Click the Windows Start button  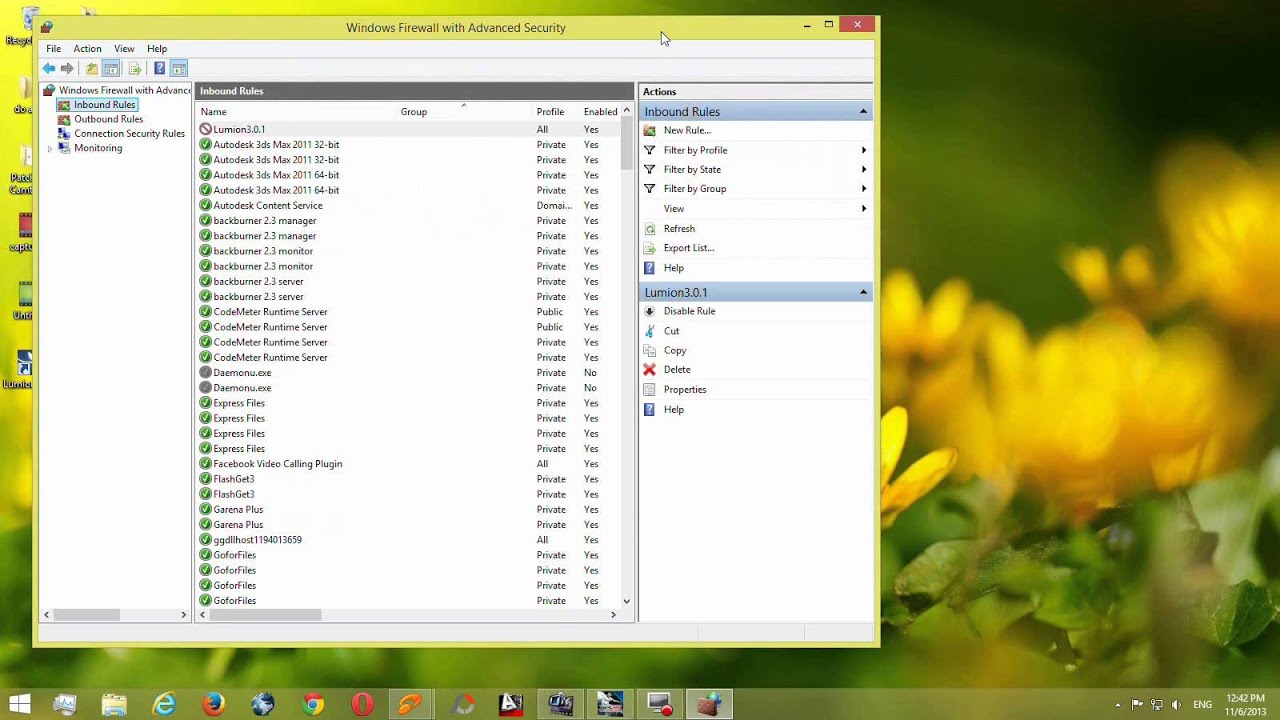pos(19,705)
